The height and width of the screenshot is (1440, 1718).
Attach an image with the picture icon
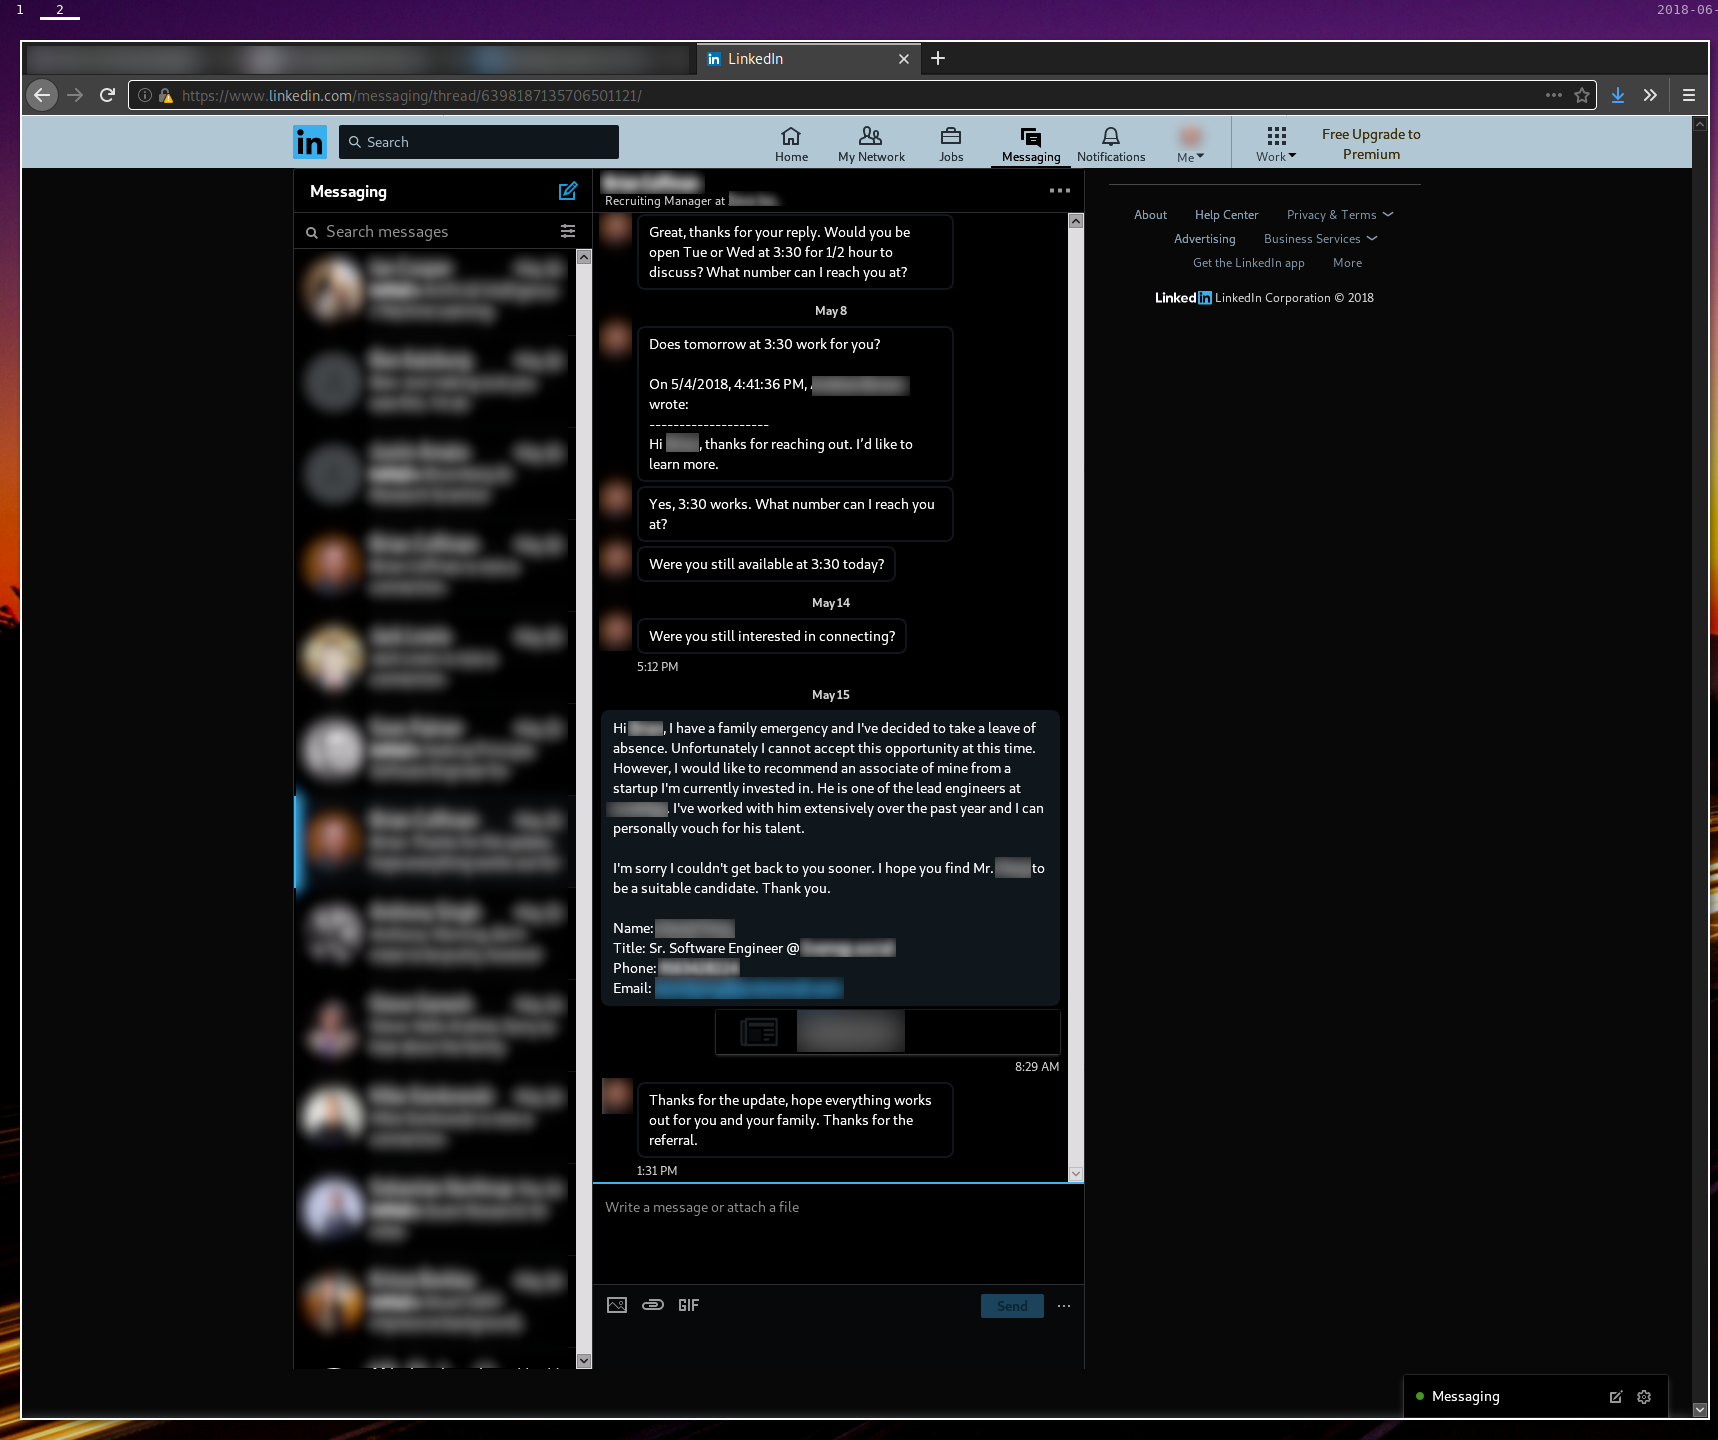click(617, 1305)
